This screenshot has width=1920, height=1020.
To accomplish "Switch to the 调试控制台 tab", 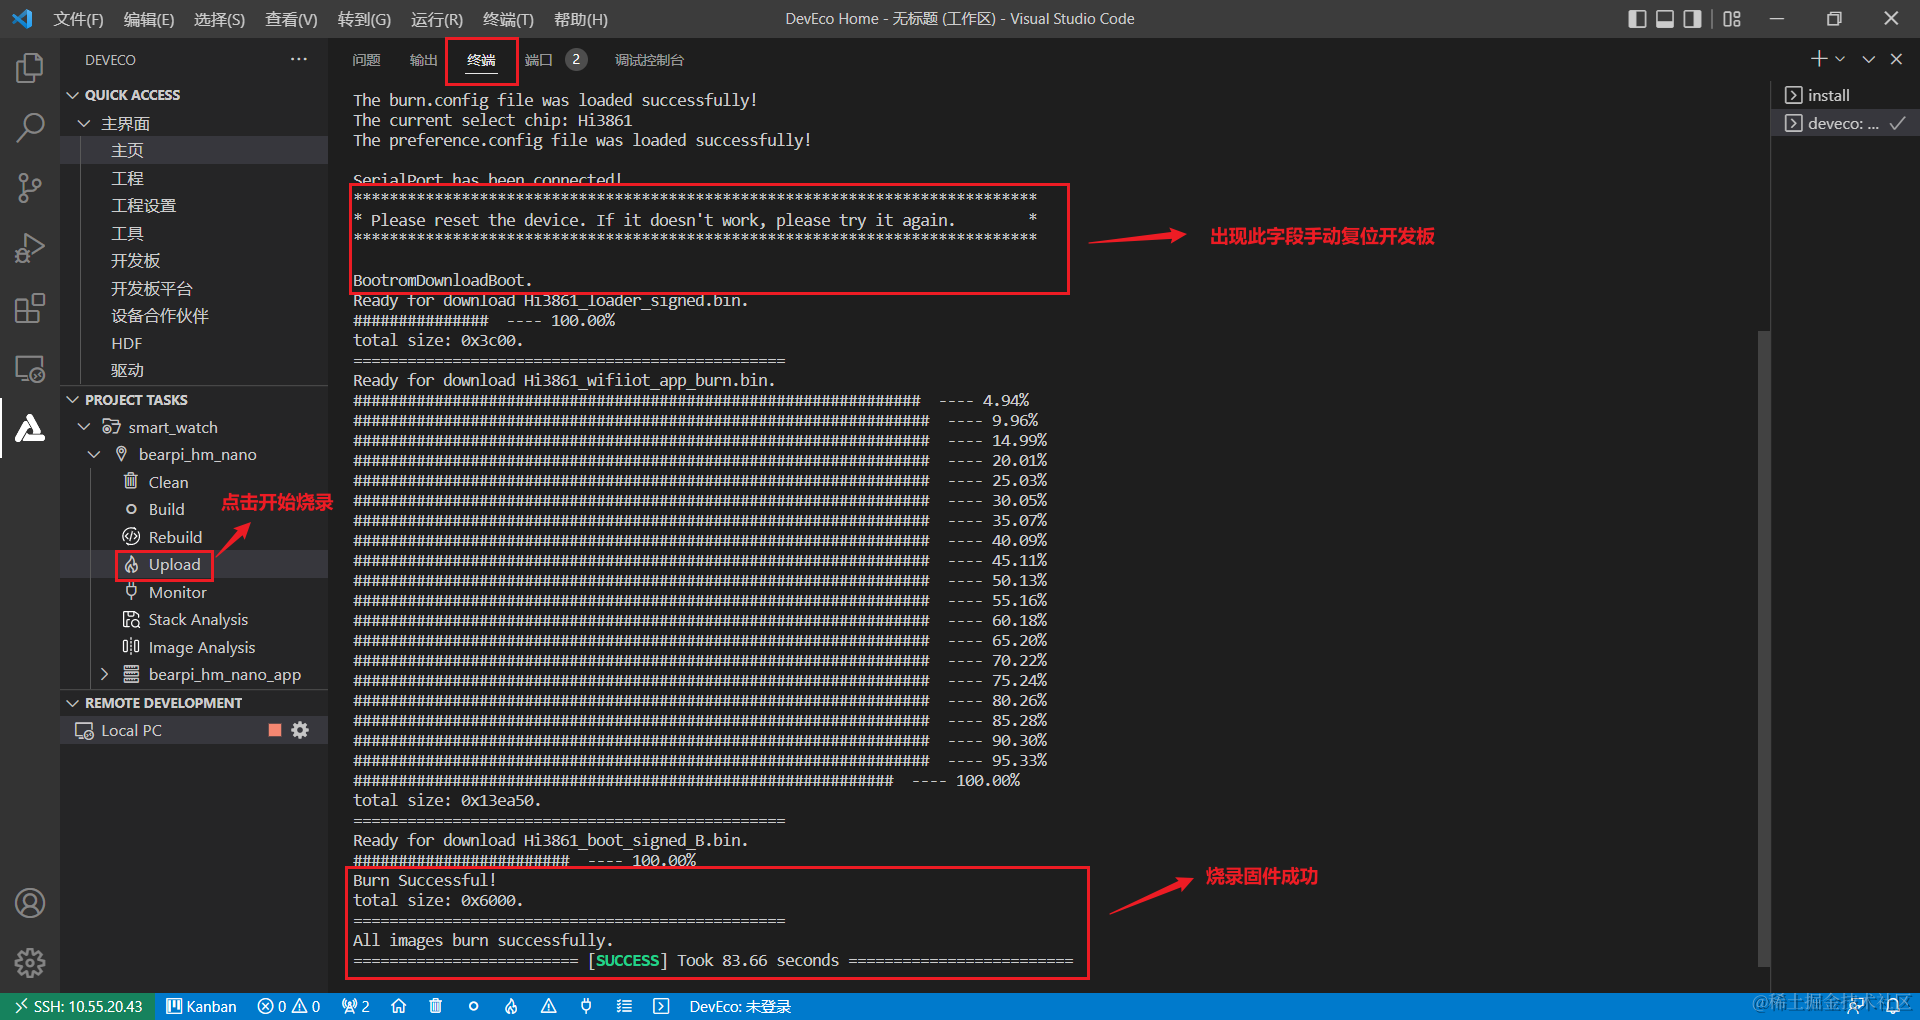I will (649, 60).
